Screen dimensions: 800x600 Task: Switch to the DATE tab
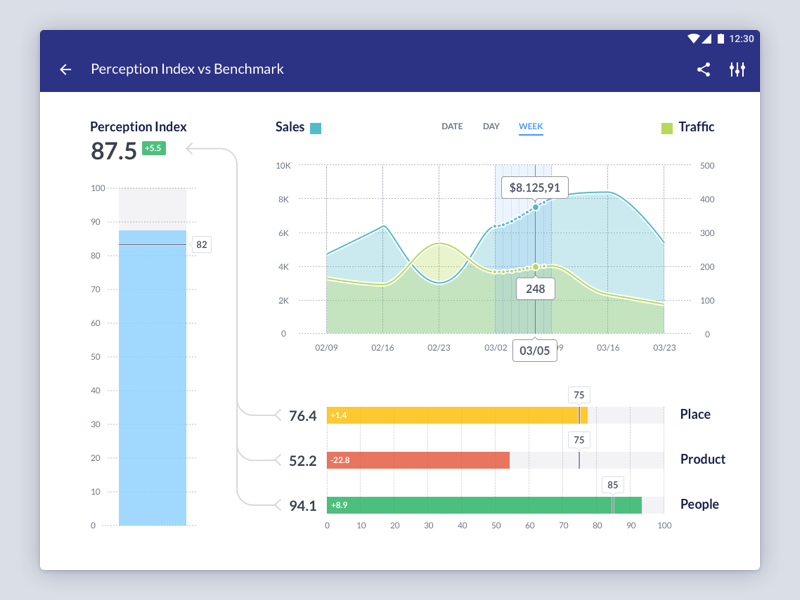(451, 126)
